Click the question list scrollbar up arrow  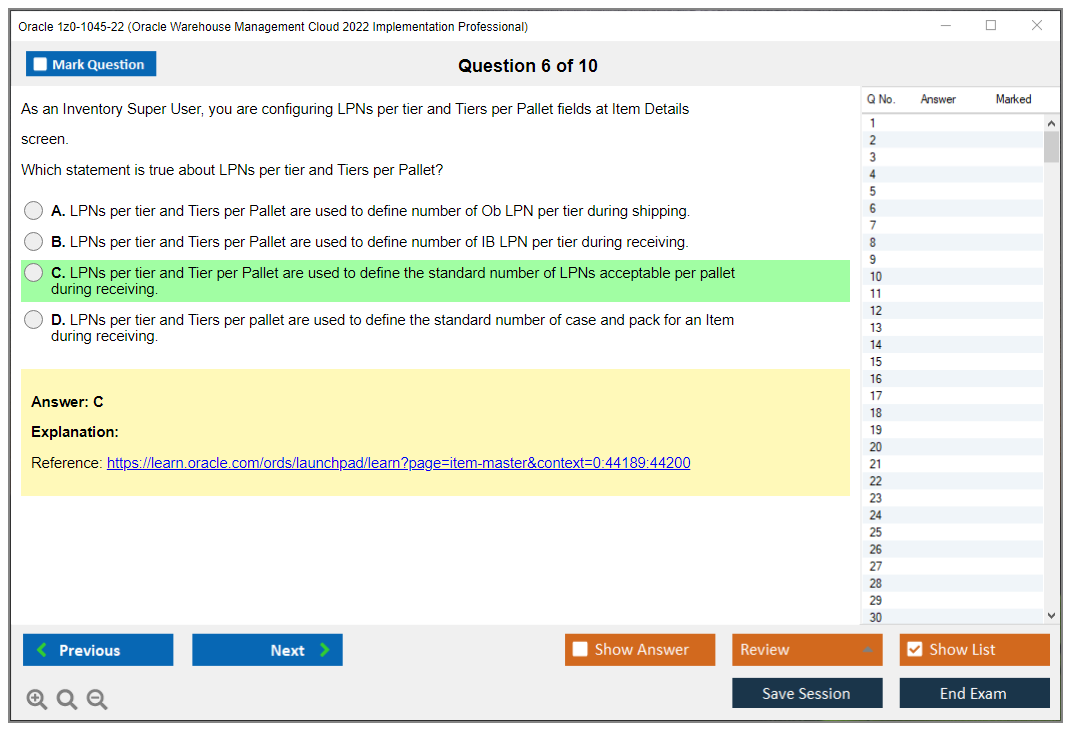1050,120
